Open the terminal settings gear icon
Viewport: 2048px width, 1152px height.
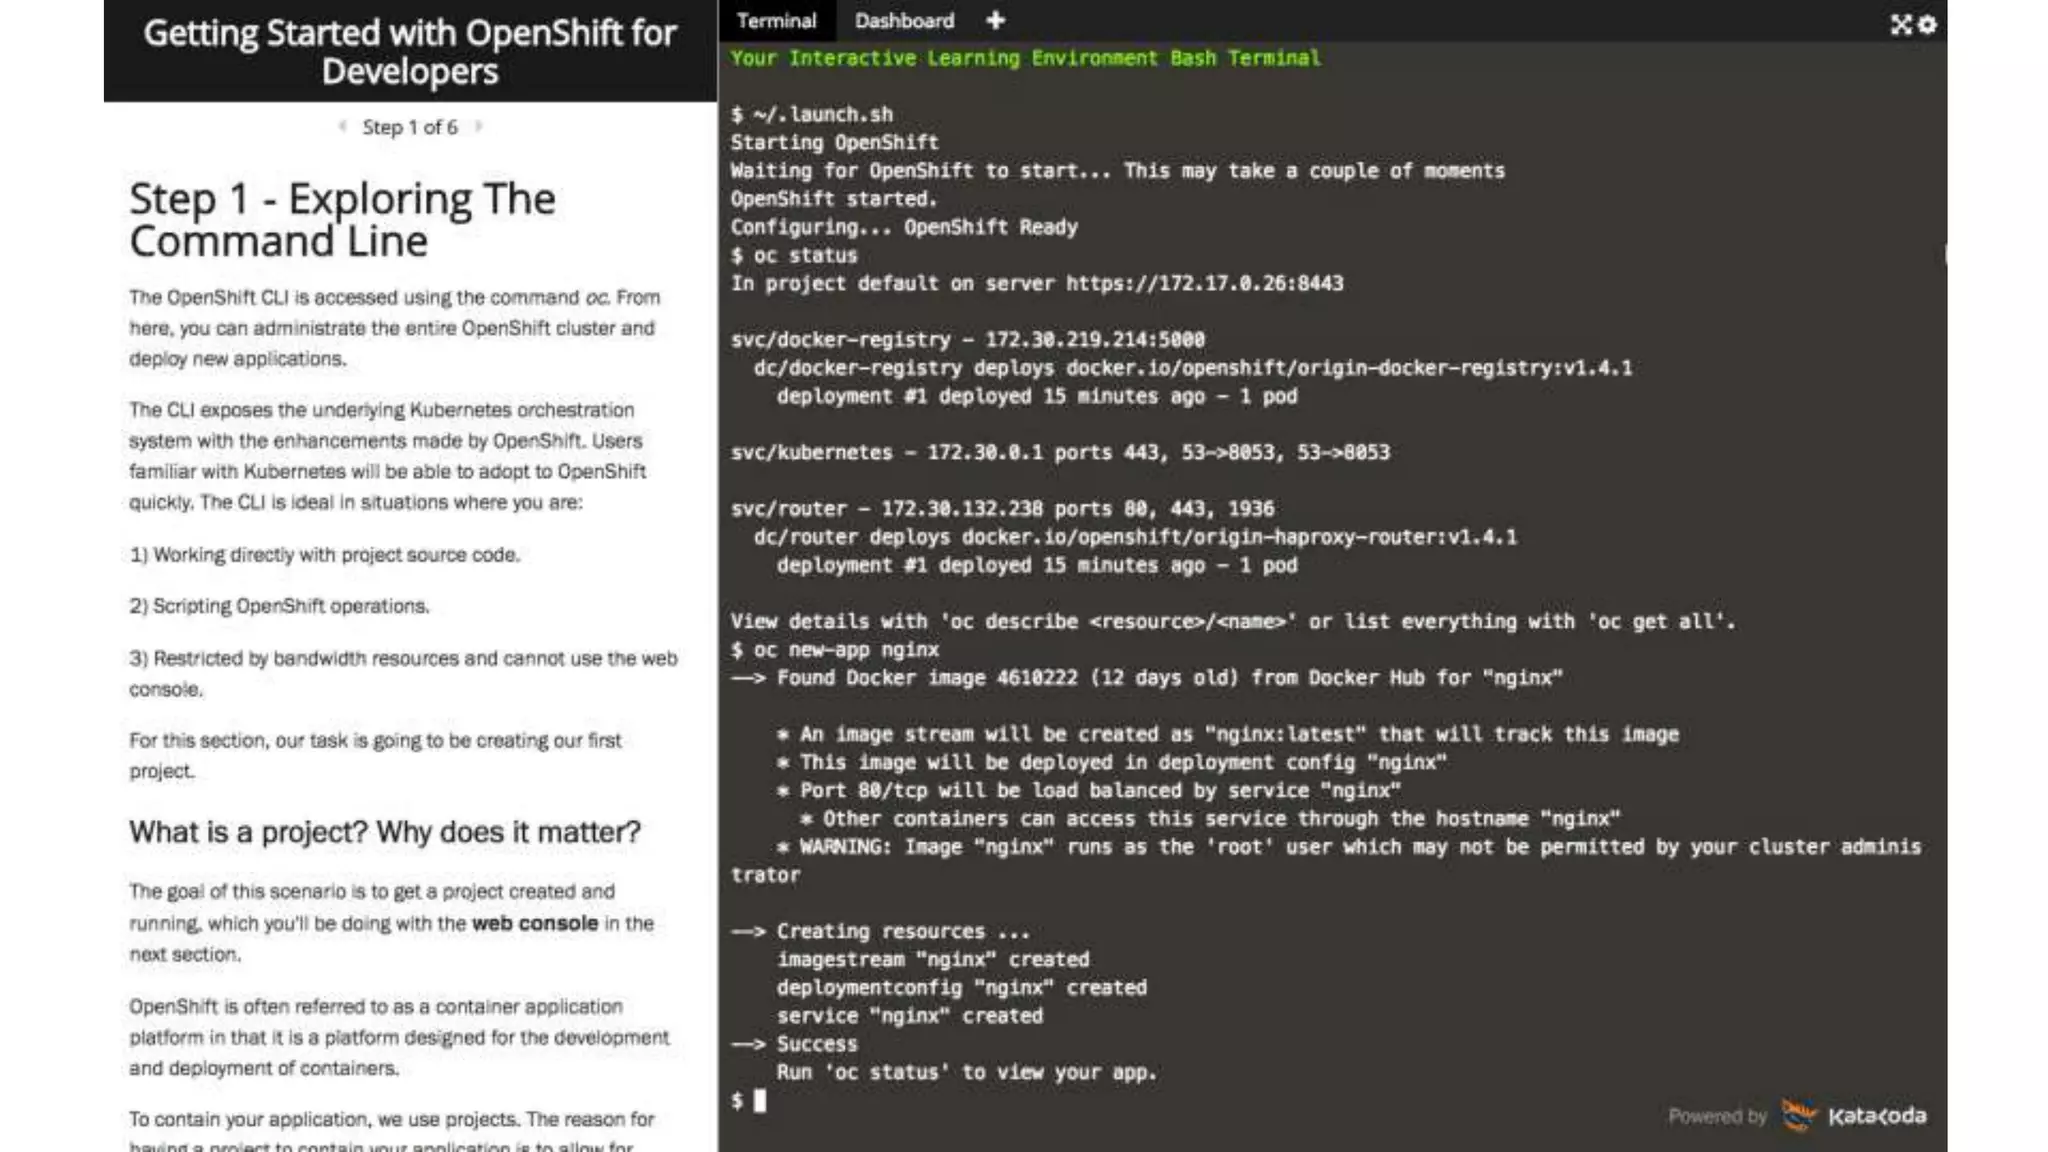click(x=1927, y=24)
